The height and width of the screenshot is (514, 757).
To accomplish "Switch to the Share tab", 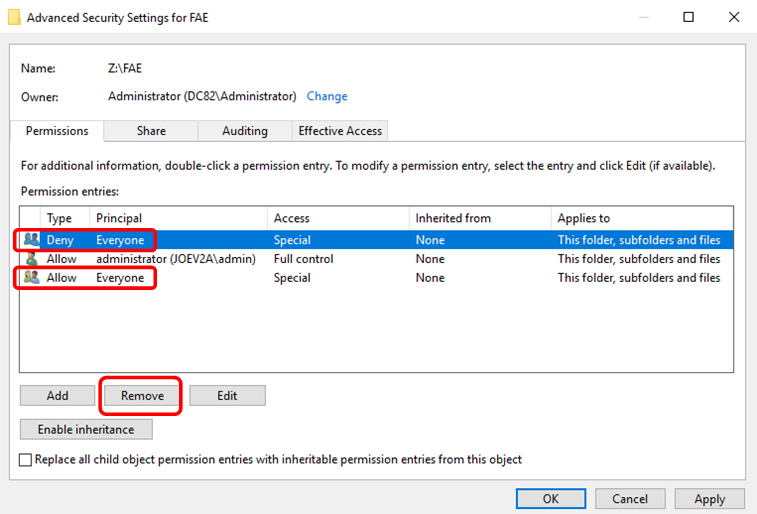I will (x=151, y=131).
